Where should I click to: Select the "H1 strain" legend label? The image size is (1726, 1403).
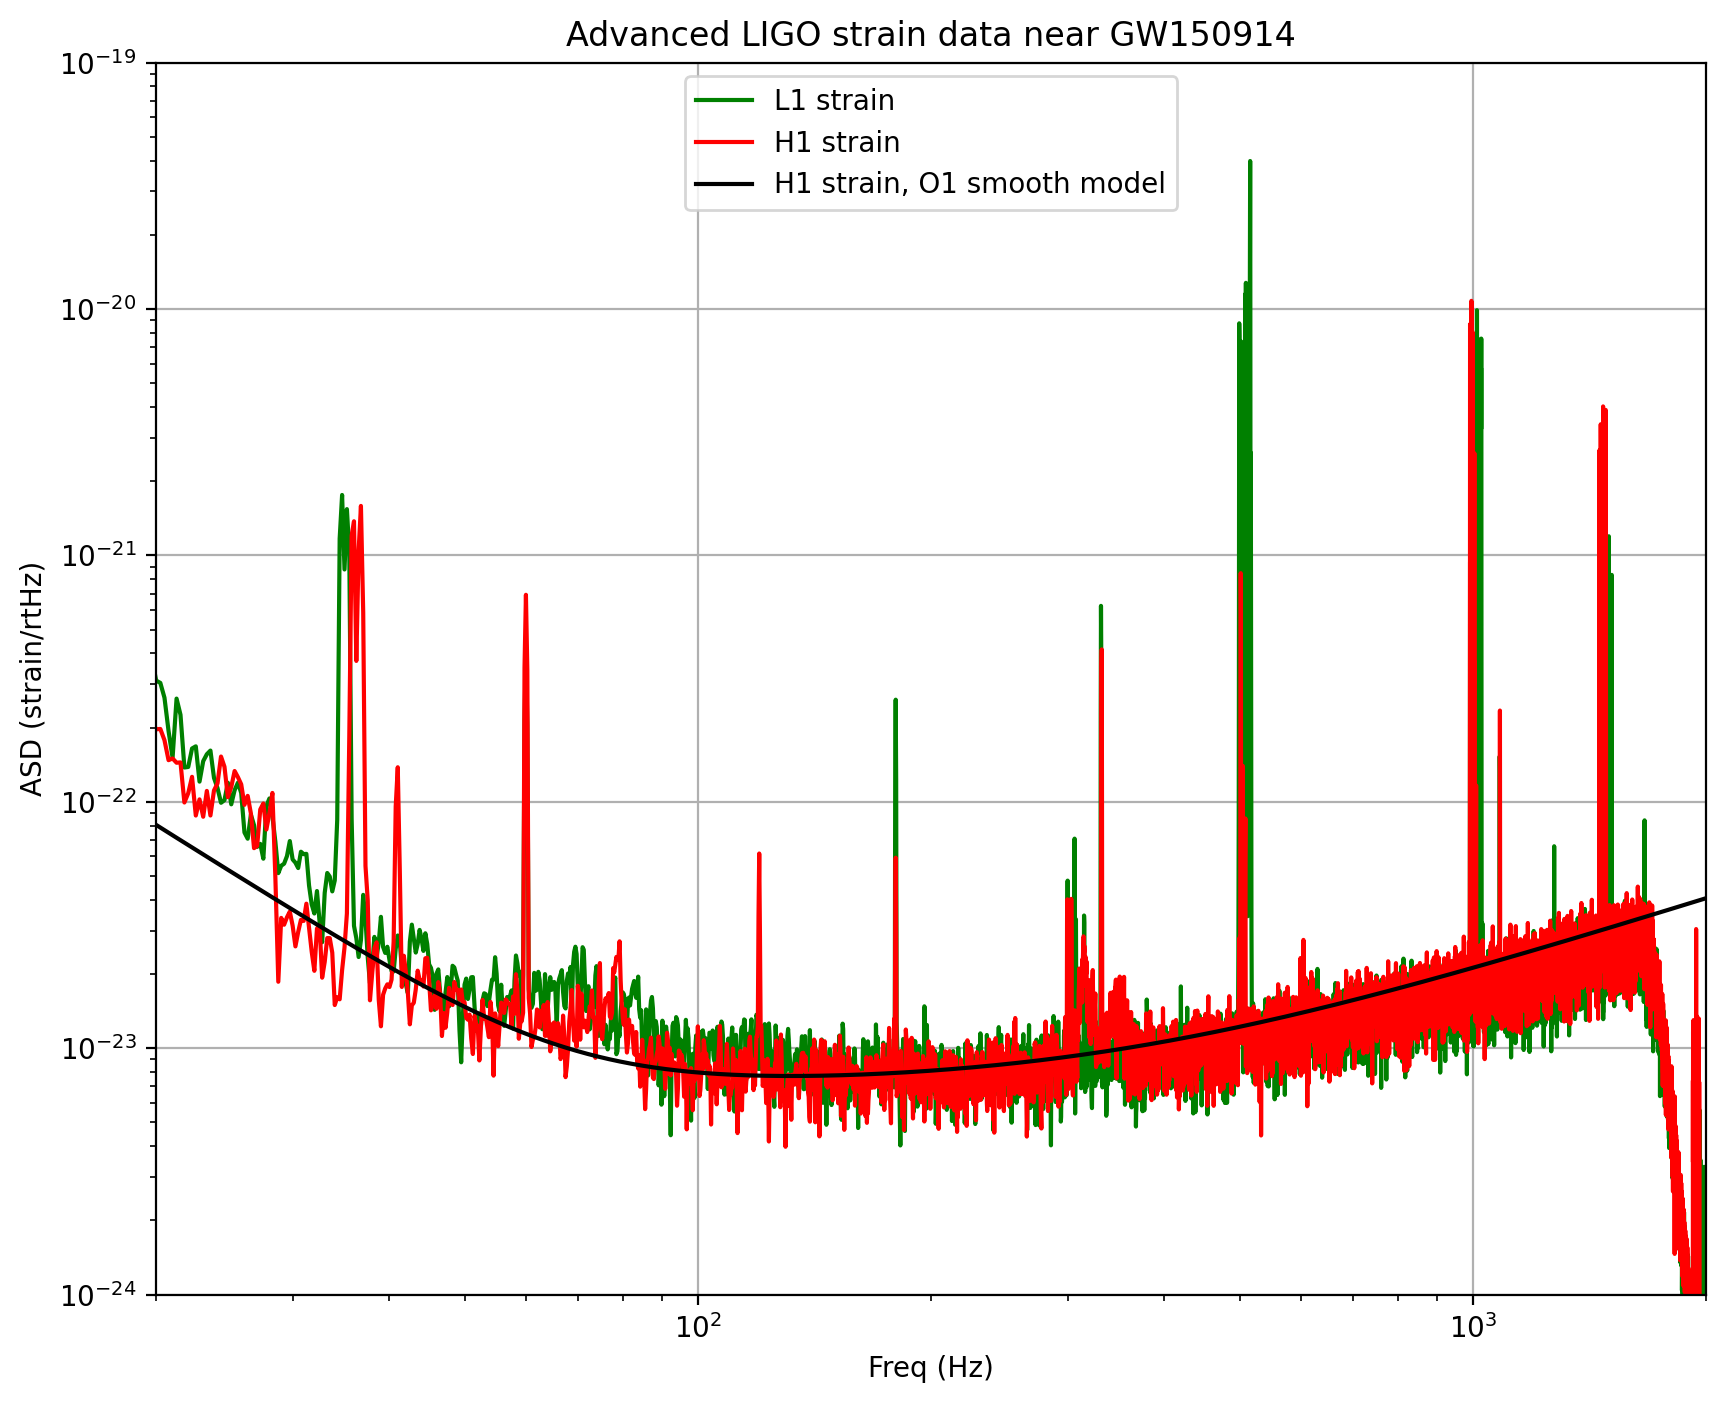tap(837, 143)
